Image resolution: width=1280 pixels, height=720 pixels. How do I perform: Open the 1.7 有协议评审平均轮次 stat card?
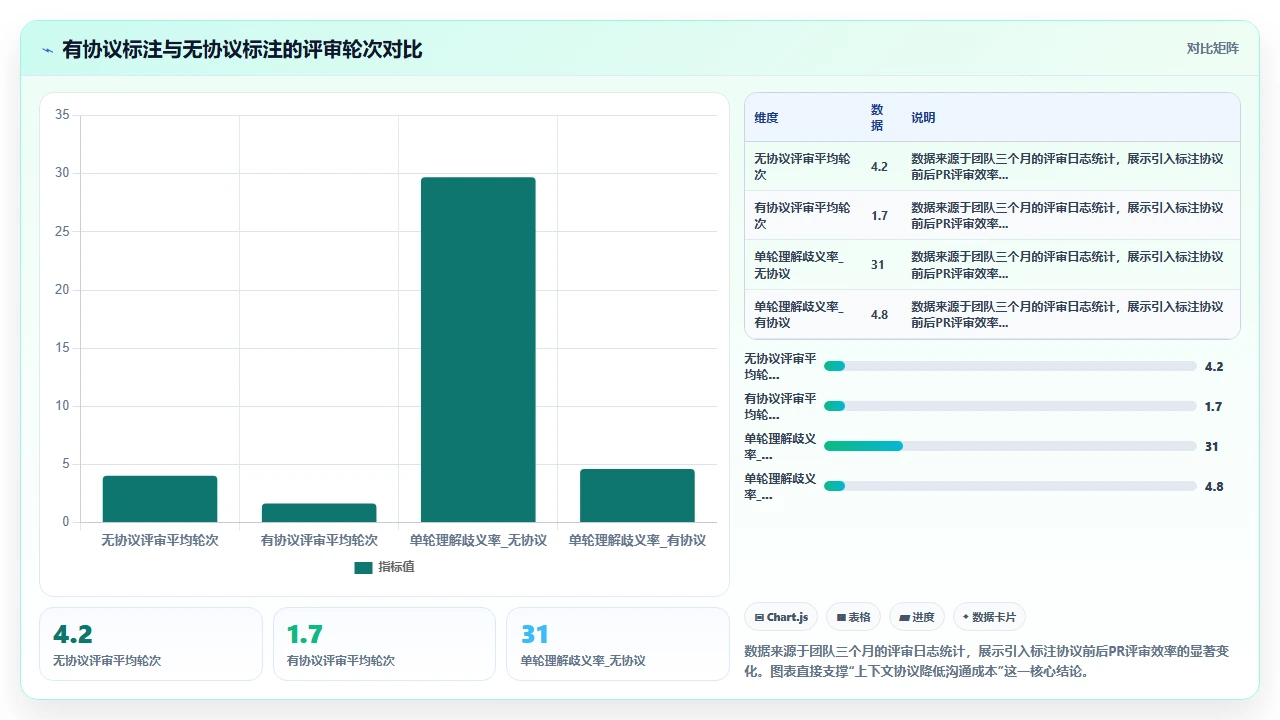coord(384,644)
